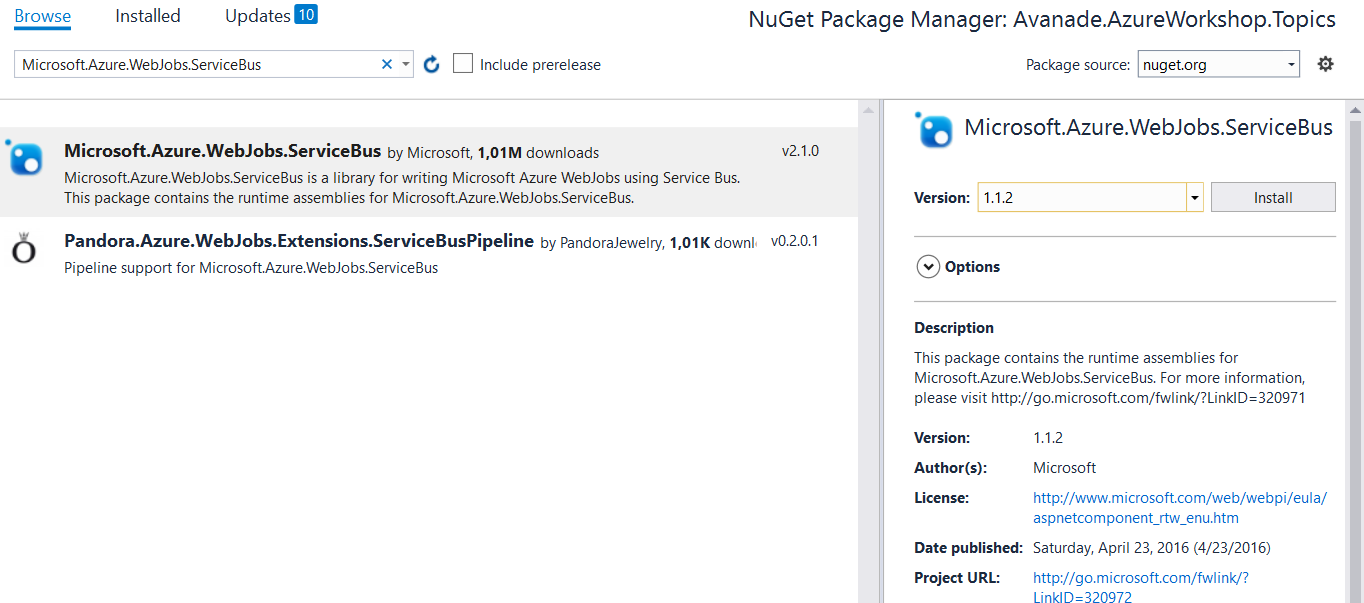Clear the search box text
Image resolution: width=1364 pixels, height=603 pixels.
pos(387,65)
